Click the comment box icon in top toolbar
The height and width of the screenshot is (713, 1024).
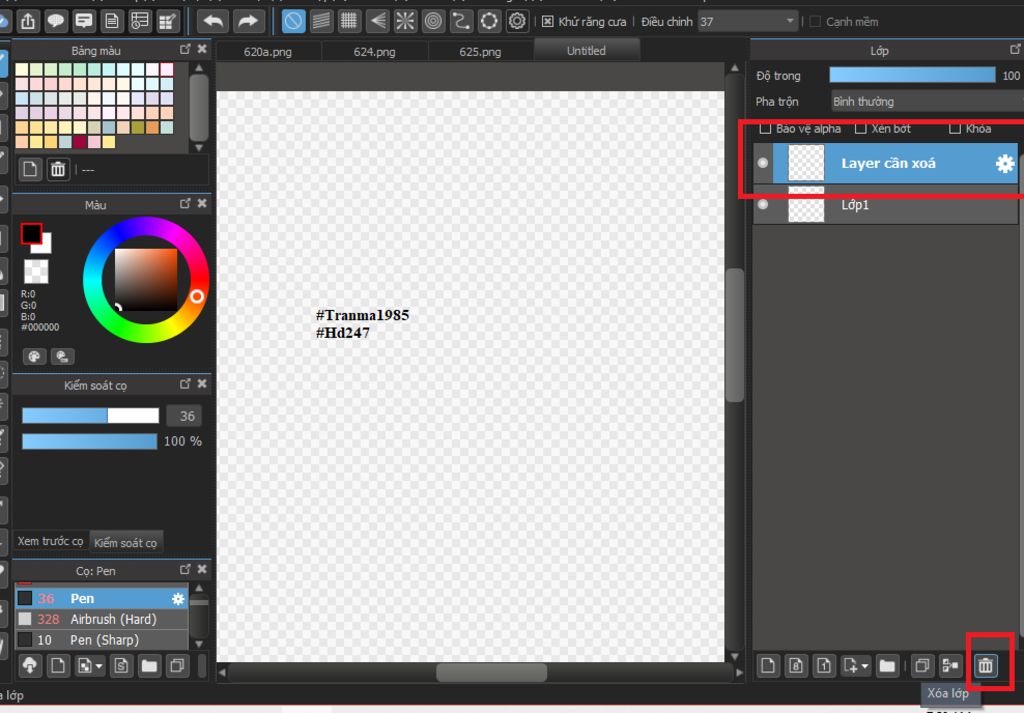(x=84, y=22)
